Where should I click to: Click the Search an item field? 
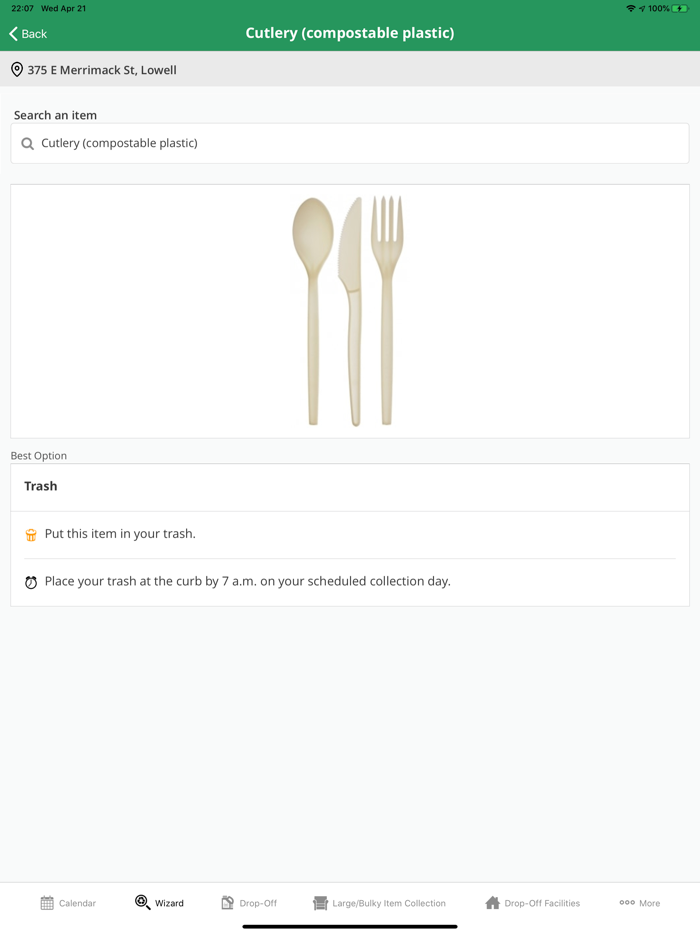point(350,144)
